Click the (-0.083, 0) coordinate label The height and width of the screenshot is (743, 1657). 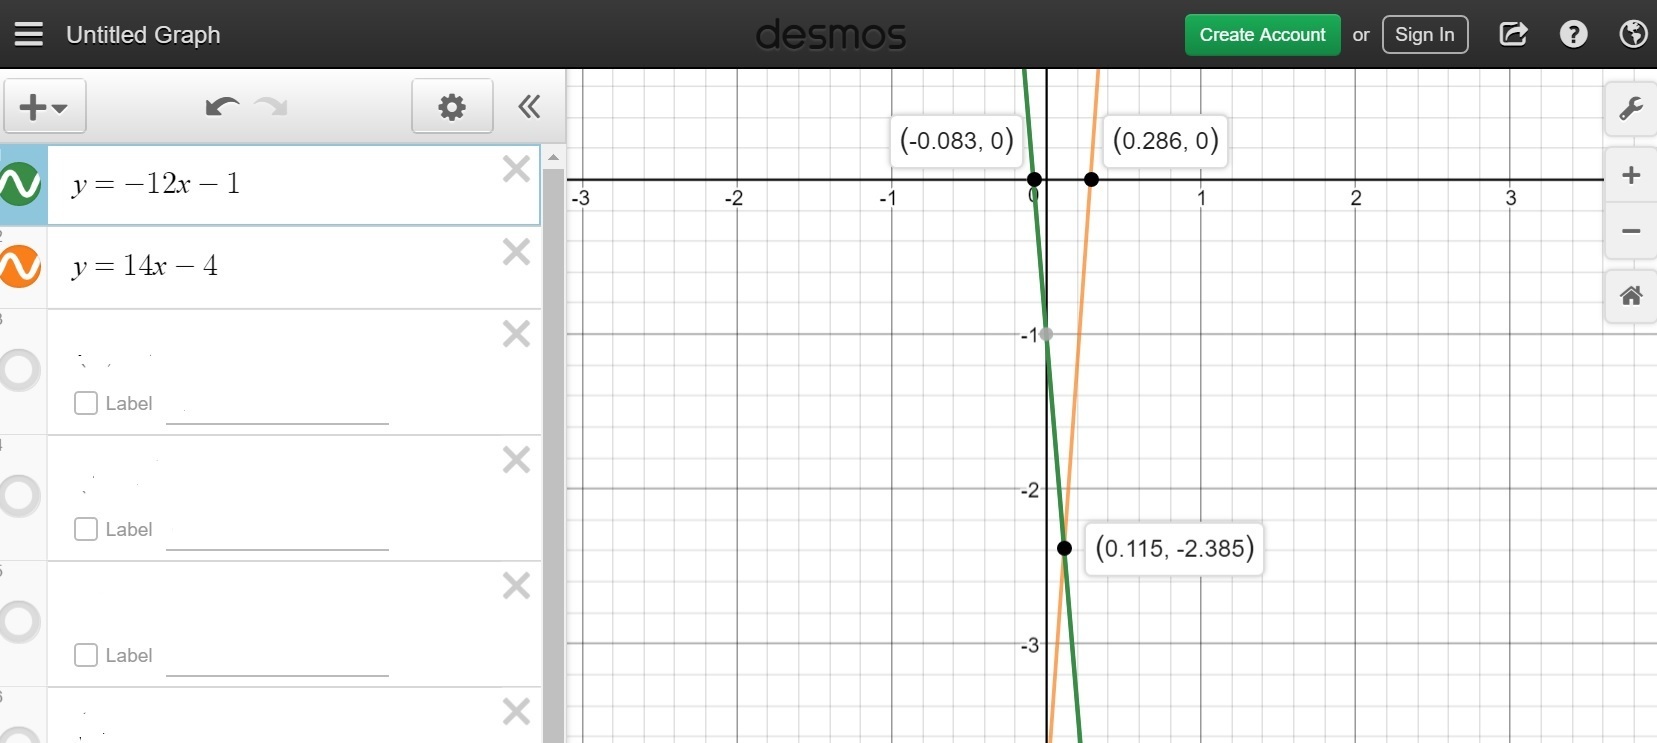pyautogui.click(x=957, y=141)
